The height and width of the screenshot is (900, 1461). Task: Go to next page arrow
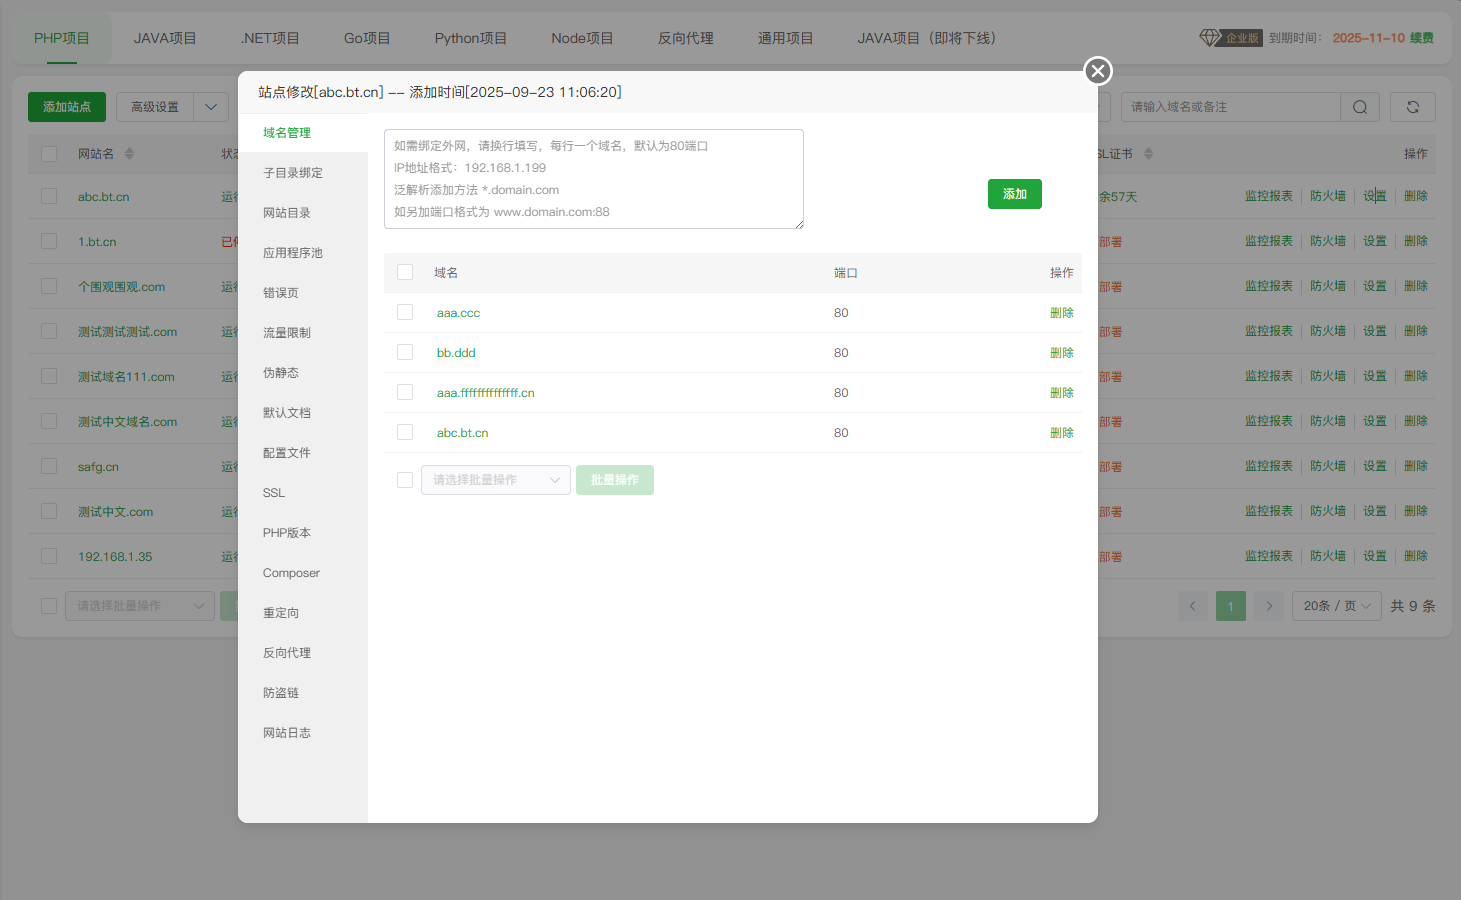pyautogui.click(x=1269, y=606)
